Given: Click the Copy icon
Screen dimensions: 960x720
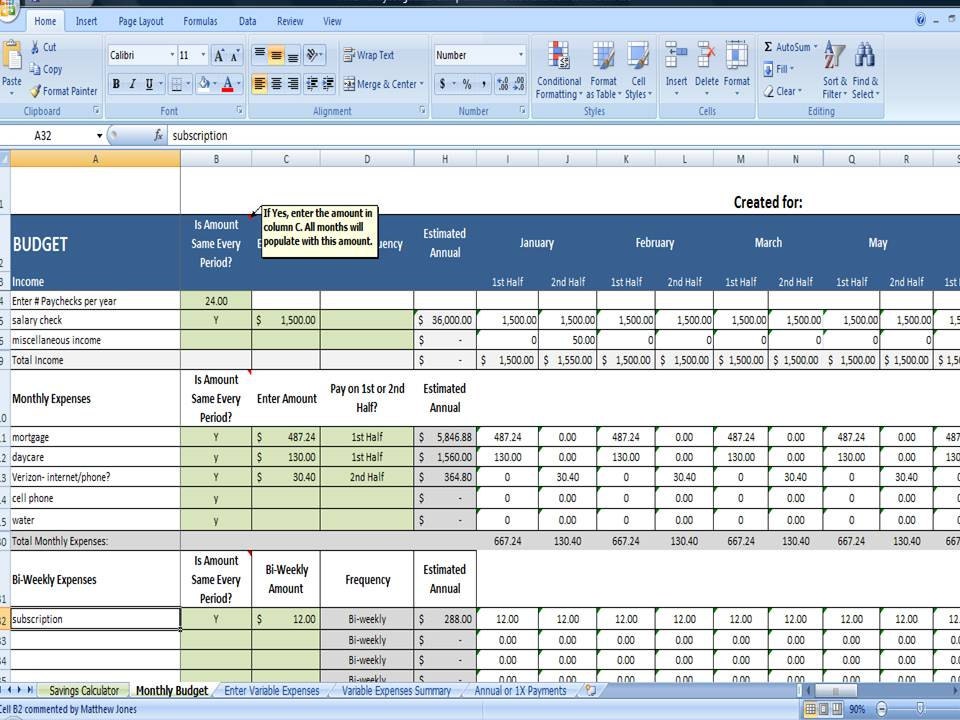Looking at the screenshot, I should point(35,69).
